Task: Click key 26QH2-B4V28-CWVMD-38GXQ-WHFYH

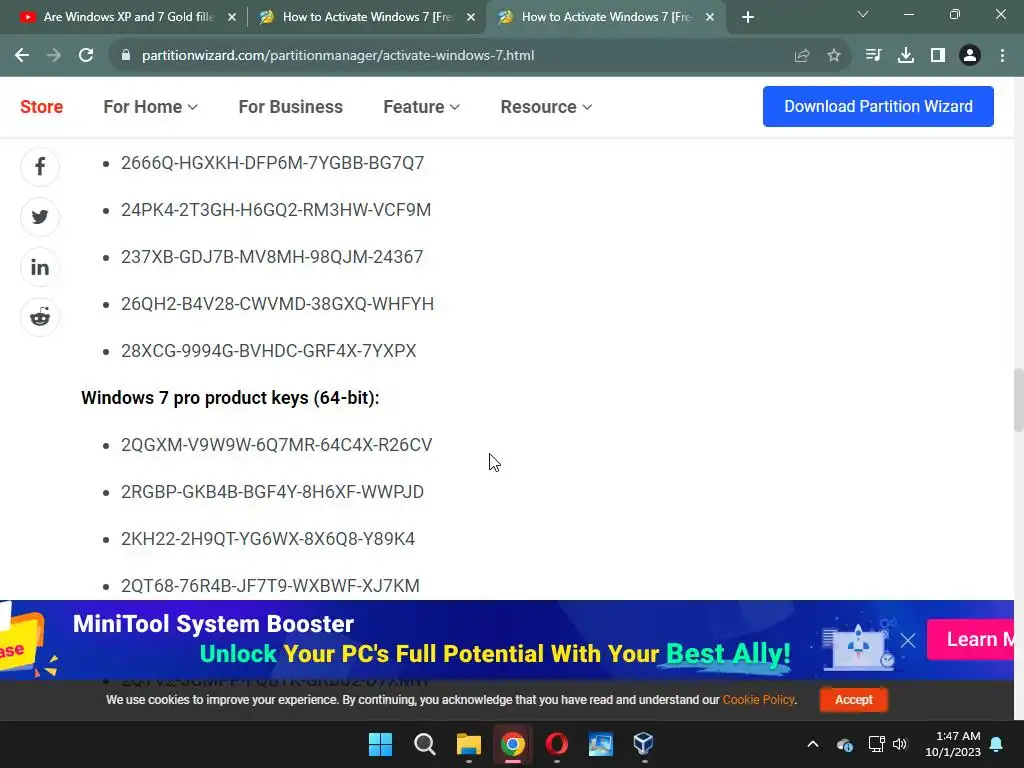Action: (x=277, y=304)
